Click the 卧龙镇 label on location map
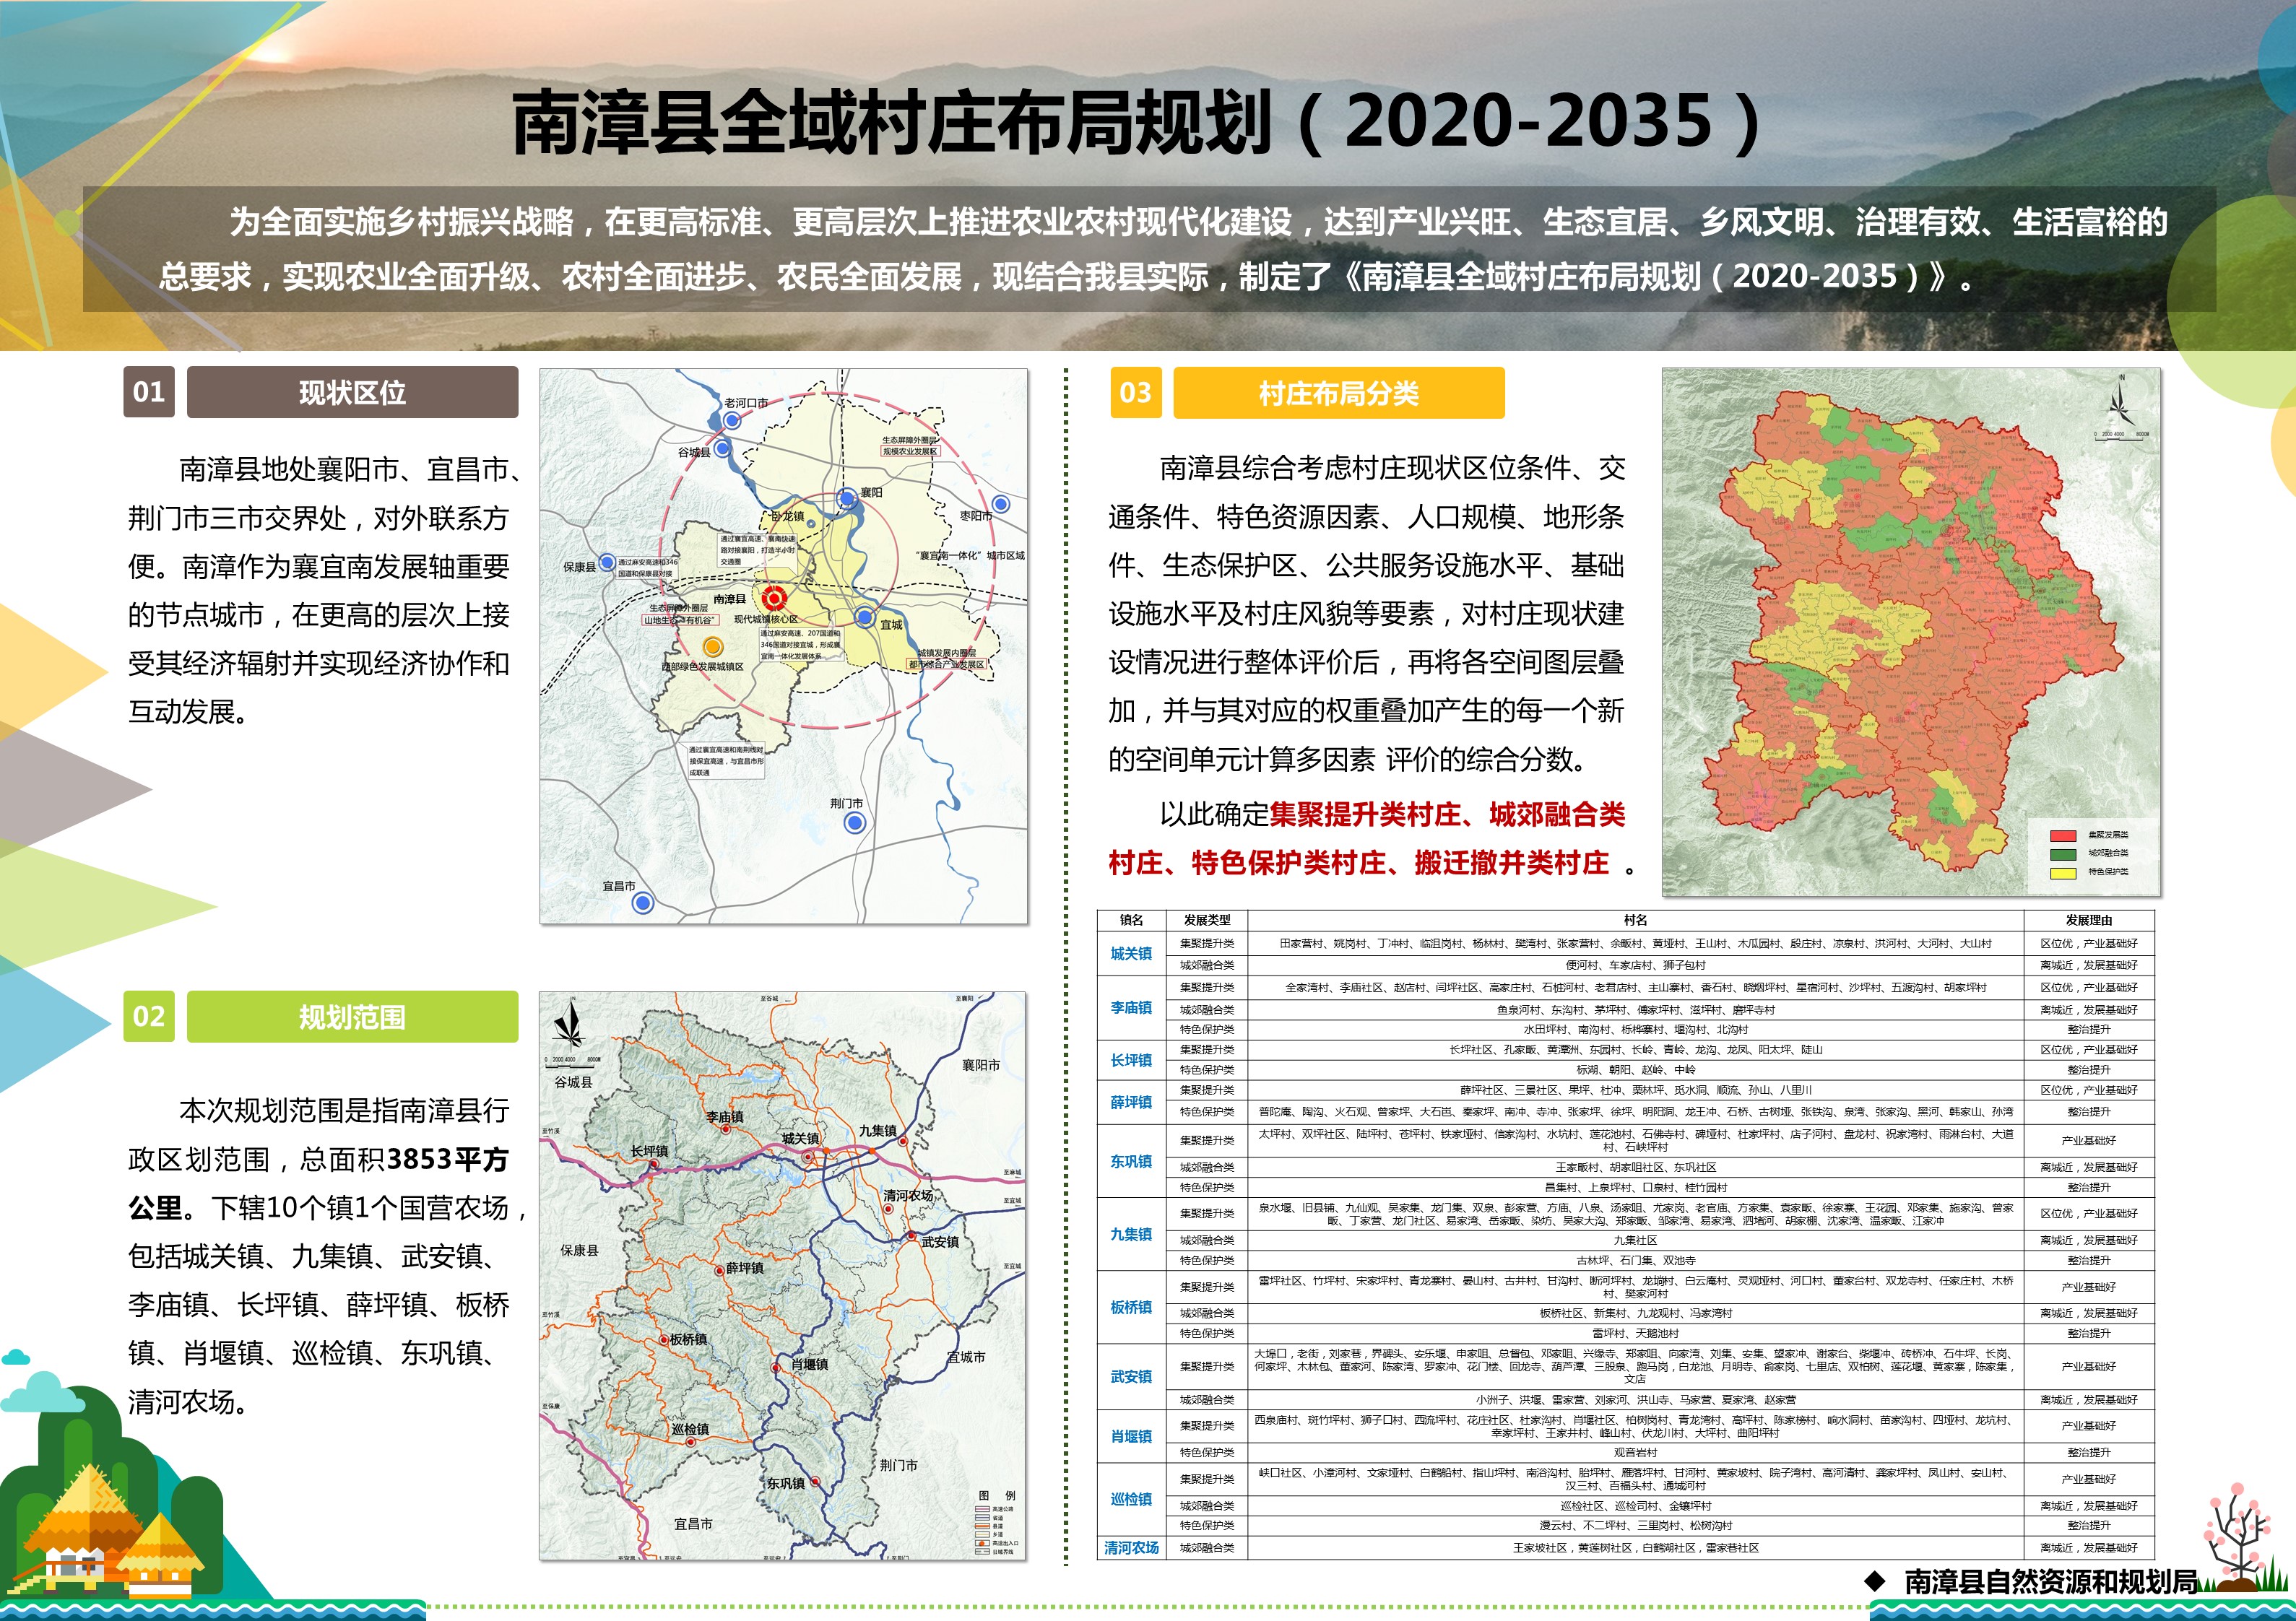The image size is (2296, 1621). click(x=787, y=516)
